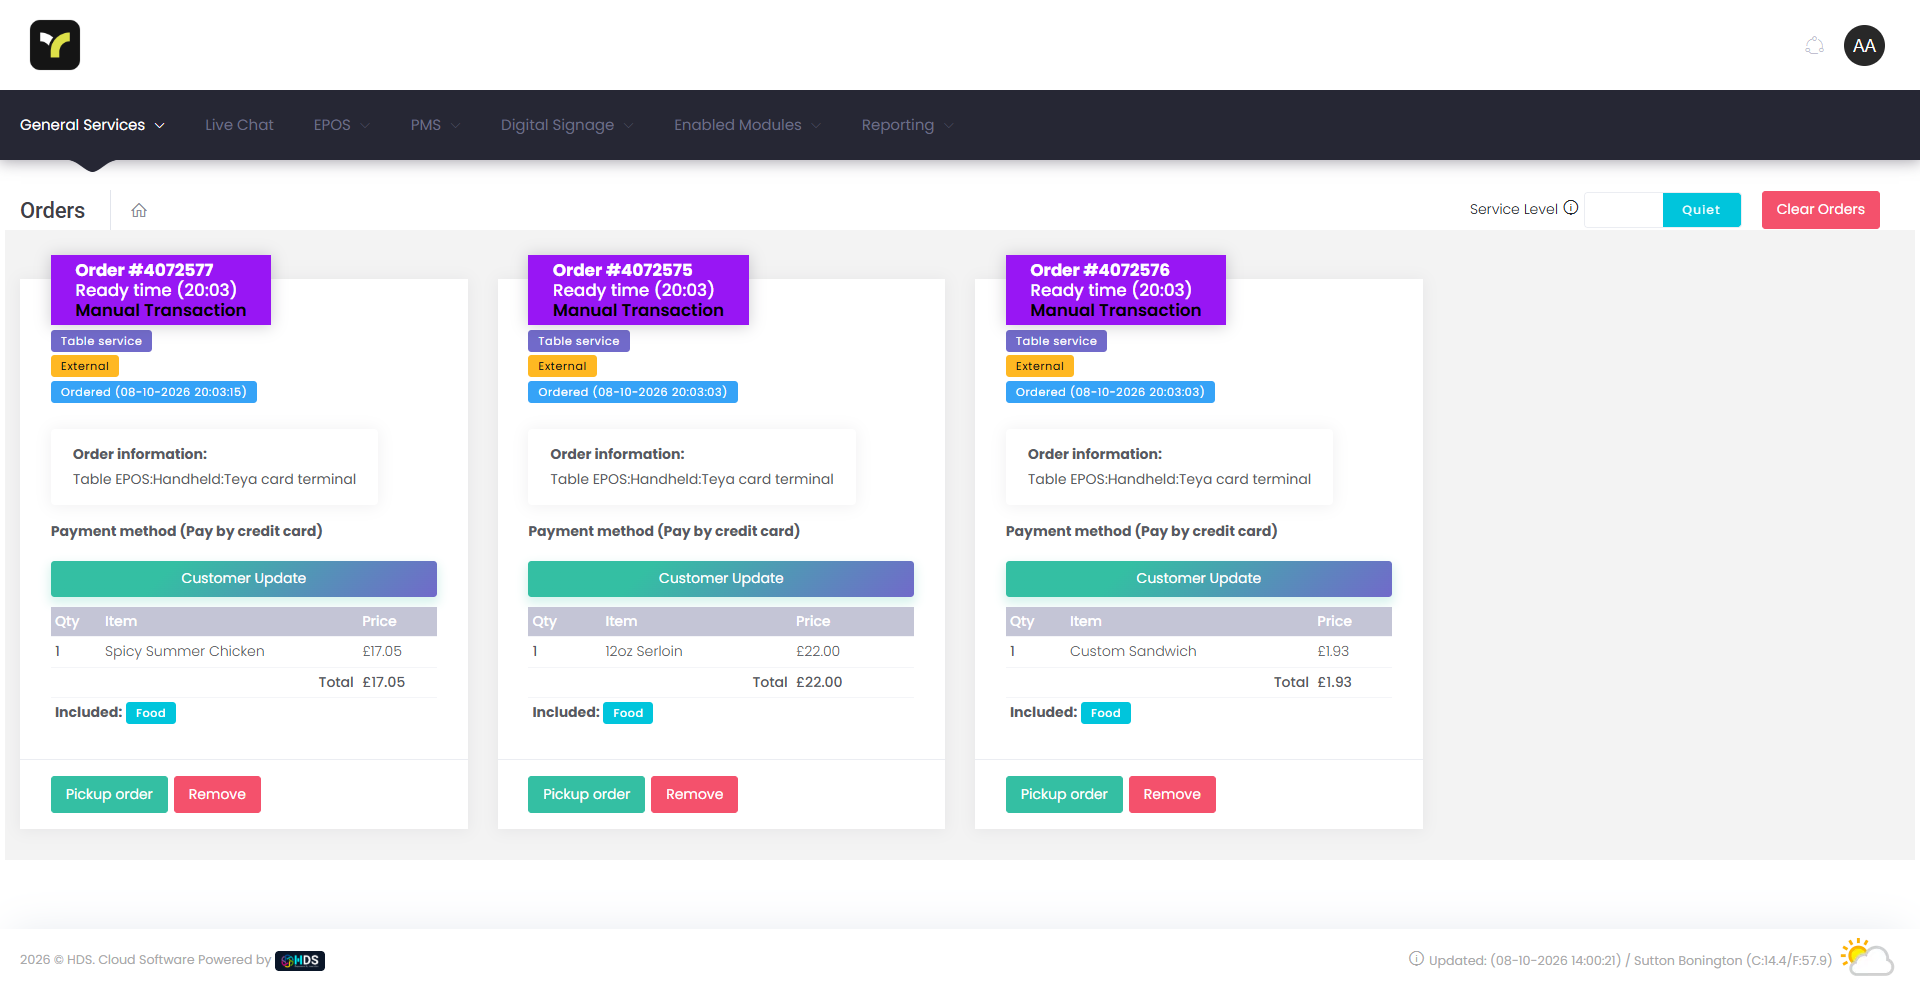Expand the Reporting menu
The height and width of the screenshot is (989, 1920).
pos(907,125)
